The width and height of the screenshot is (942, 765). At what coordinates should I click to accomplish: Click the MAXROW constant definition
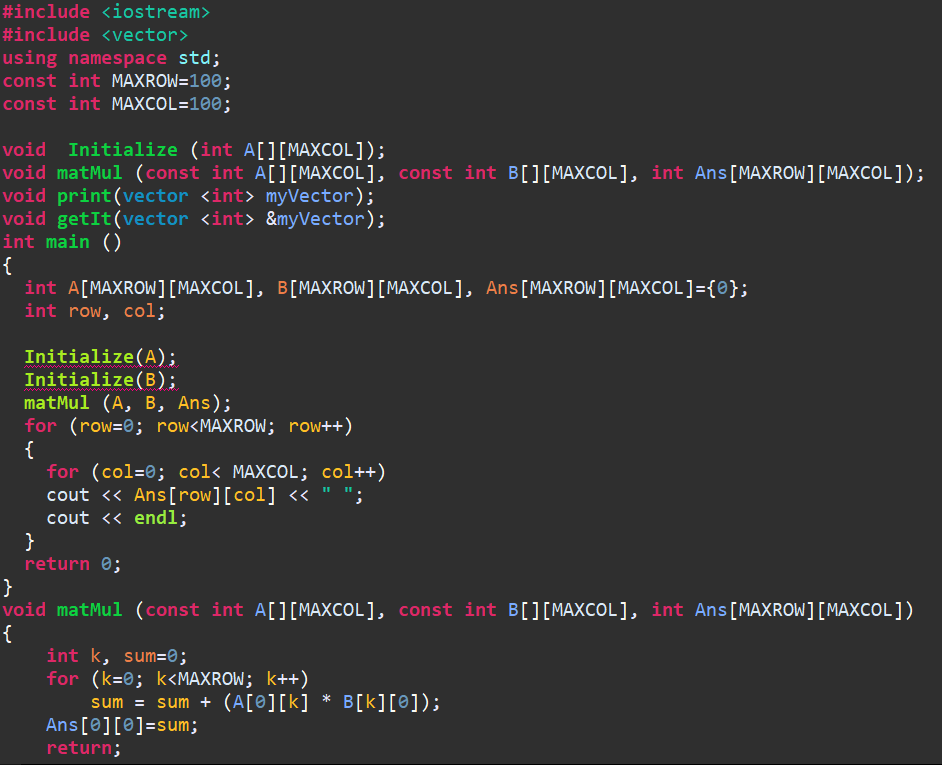pos(142,80)
